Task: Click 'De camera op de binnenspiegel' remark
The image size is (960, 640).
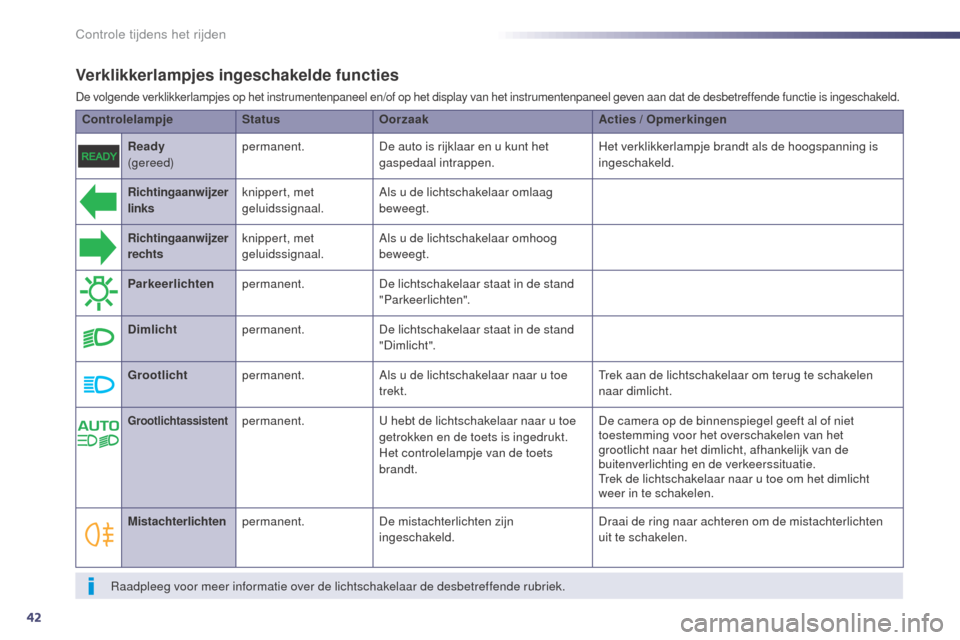Action: [x=733, y=457]
